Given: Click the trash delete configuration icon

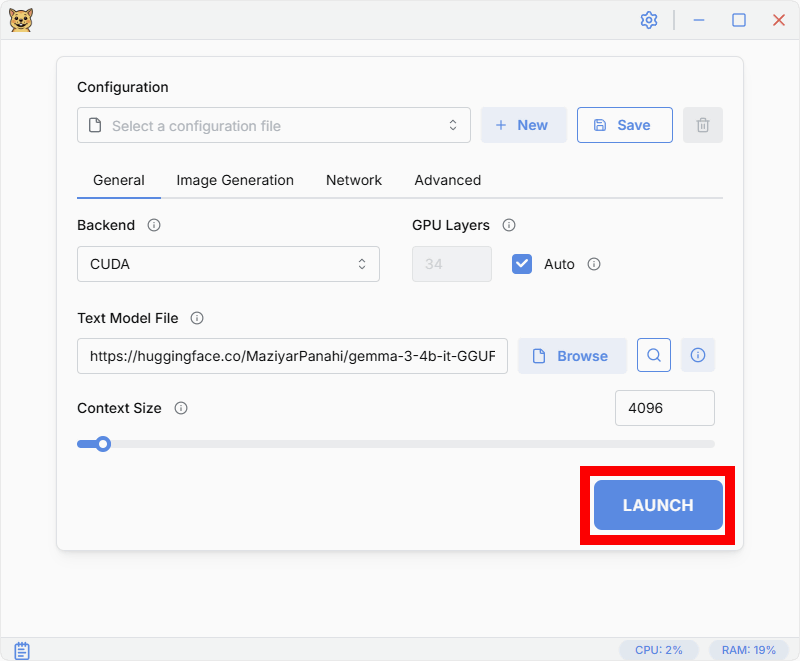Looking at the screenshot, I should click(703, 125).
